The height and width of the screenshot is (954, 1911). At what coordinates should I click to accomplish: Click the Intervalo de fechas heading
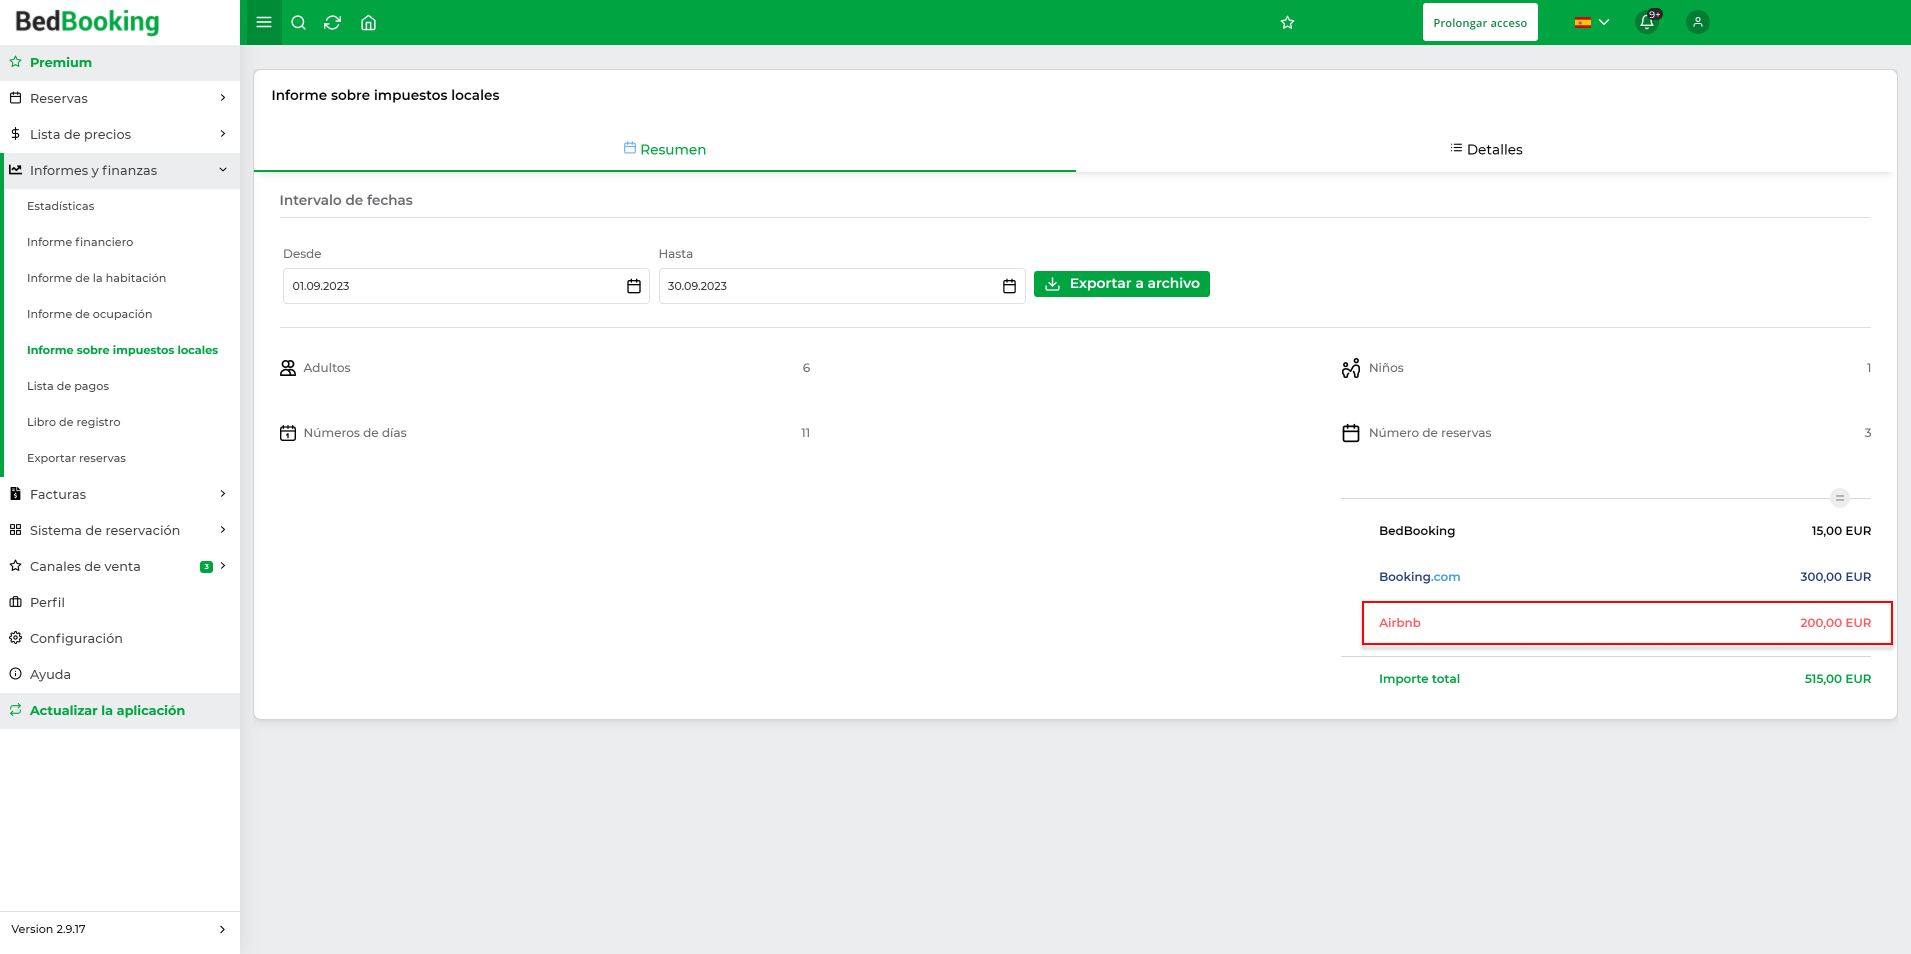point(346,200)
